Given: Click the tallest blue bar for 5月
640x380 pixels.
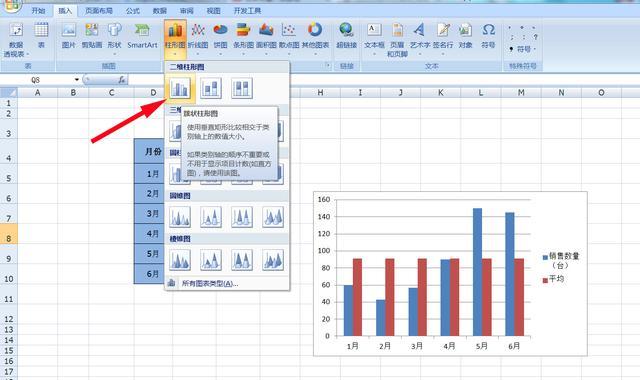Looking at the screenshot, I should point(477,272).
